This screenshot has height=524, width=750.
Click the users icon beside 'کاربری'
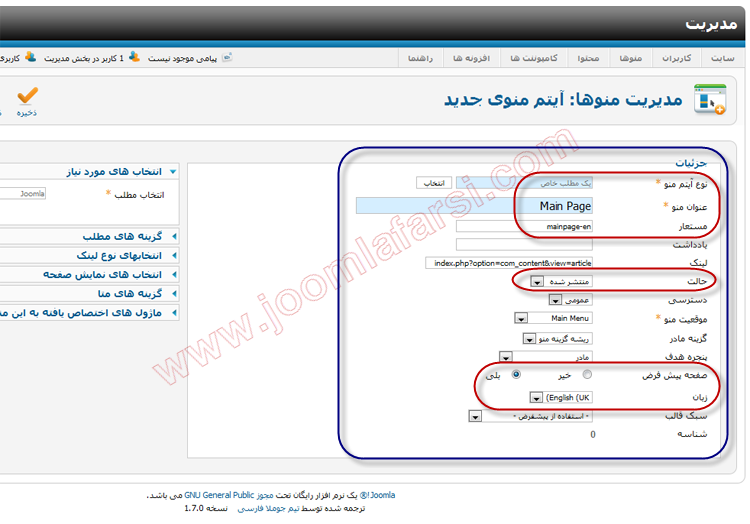pos(31,57)
